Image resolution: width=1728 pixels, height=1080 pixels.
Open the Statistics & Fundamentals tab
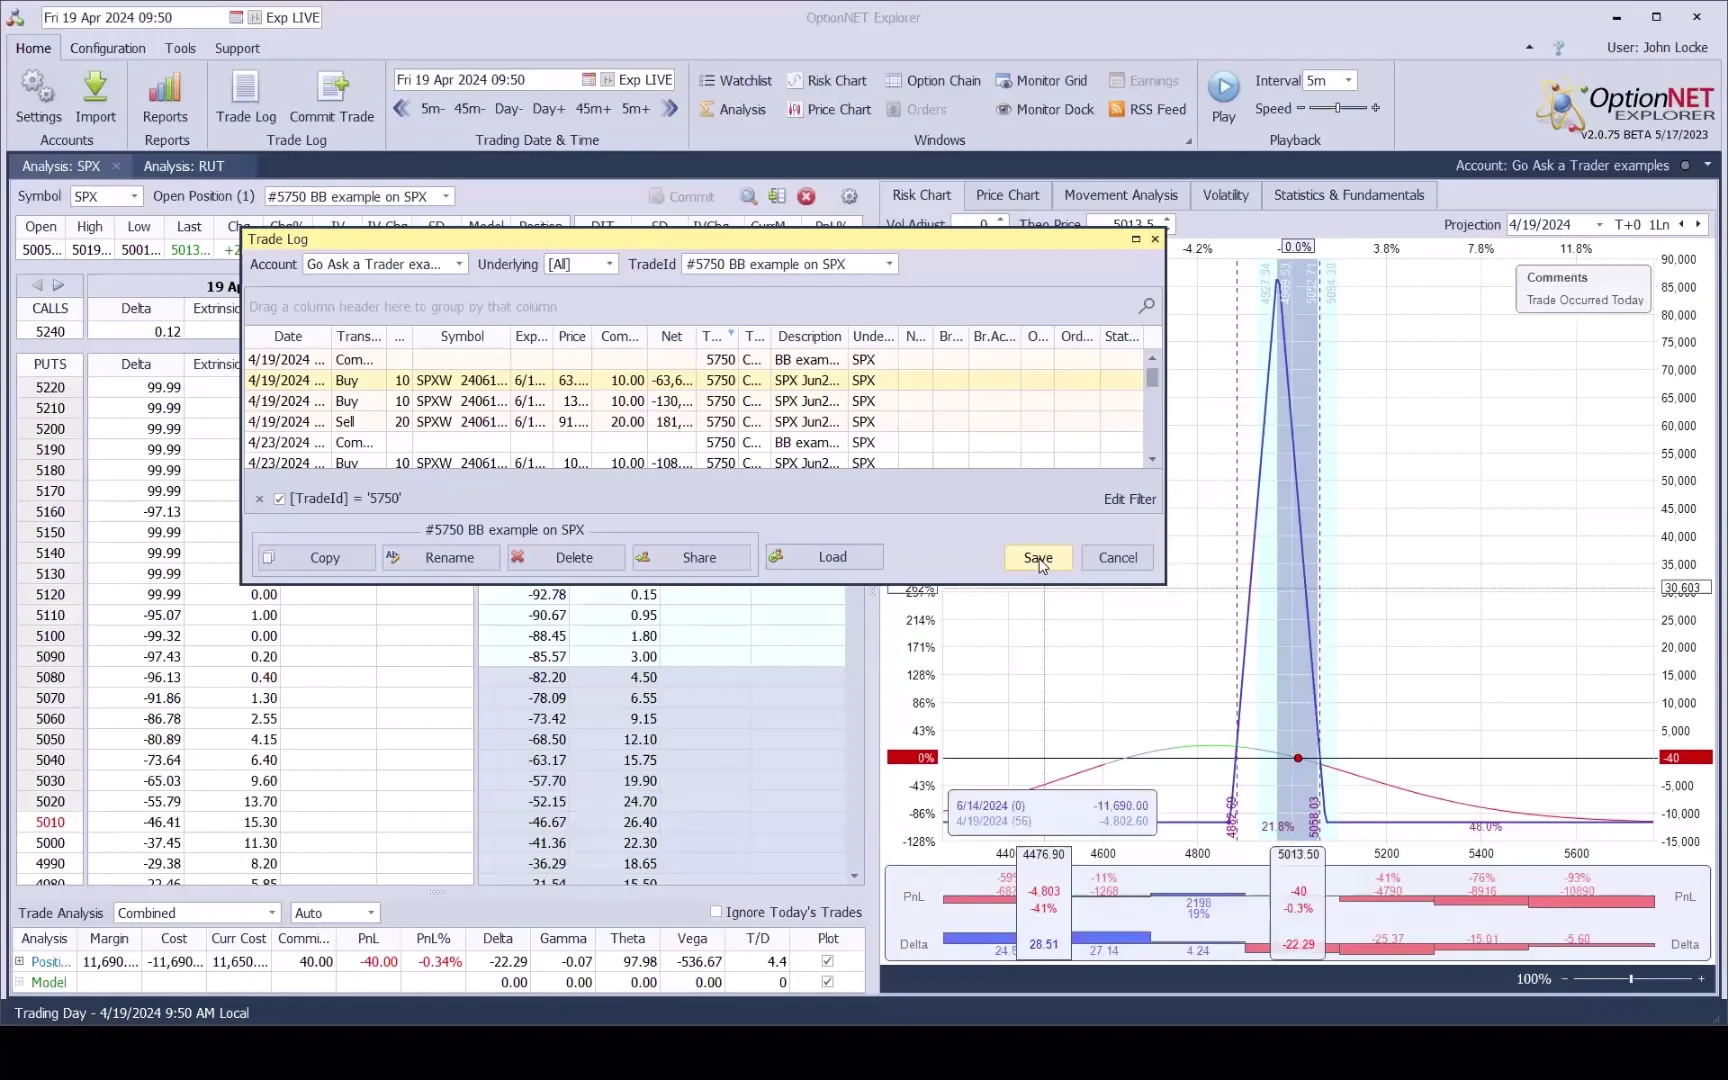tap(1349, 195)
